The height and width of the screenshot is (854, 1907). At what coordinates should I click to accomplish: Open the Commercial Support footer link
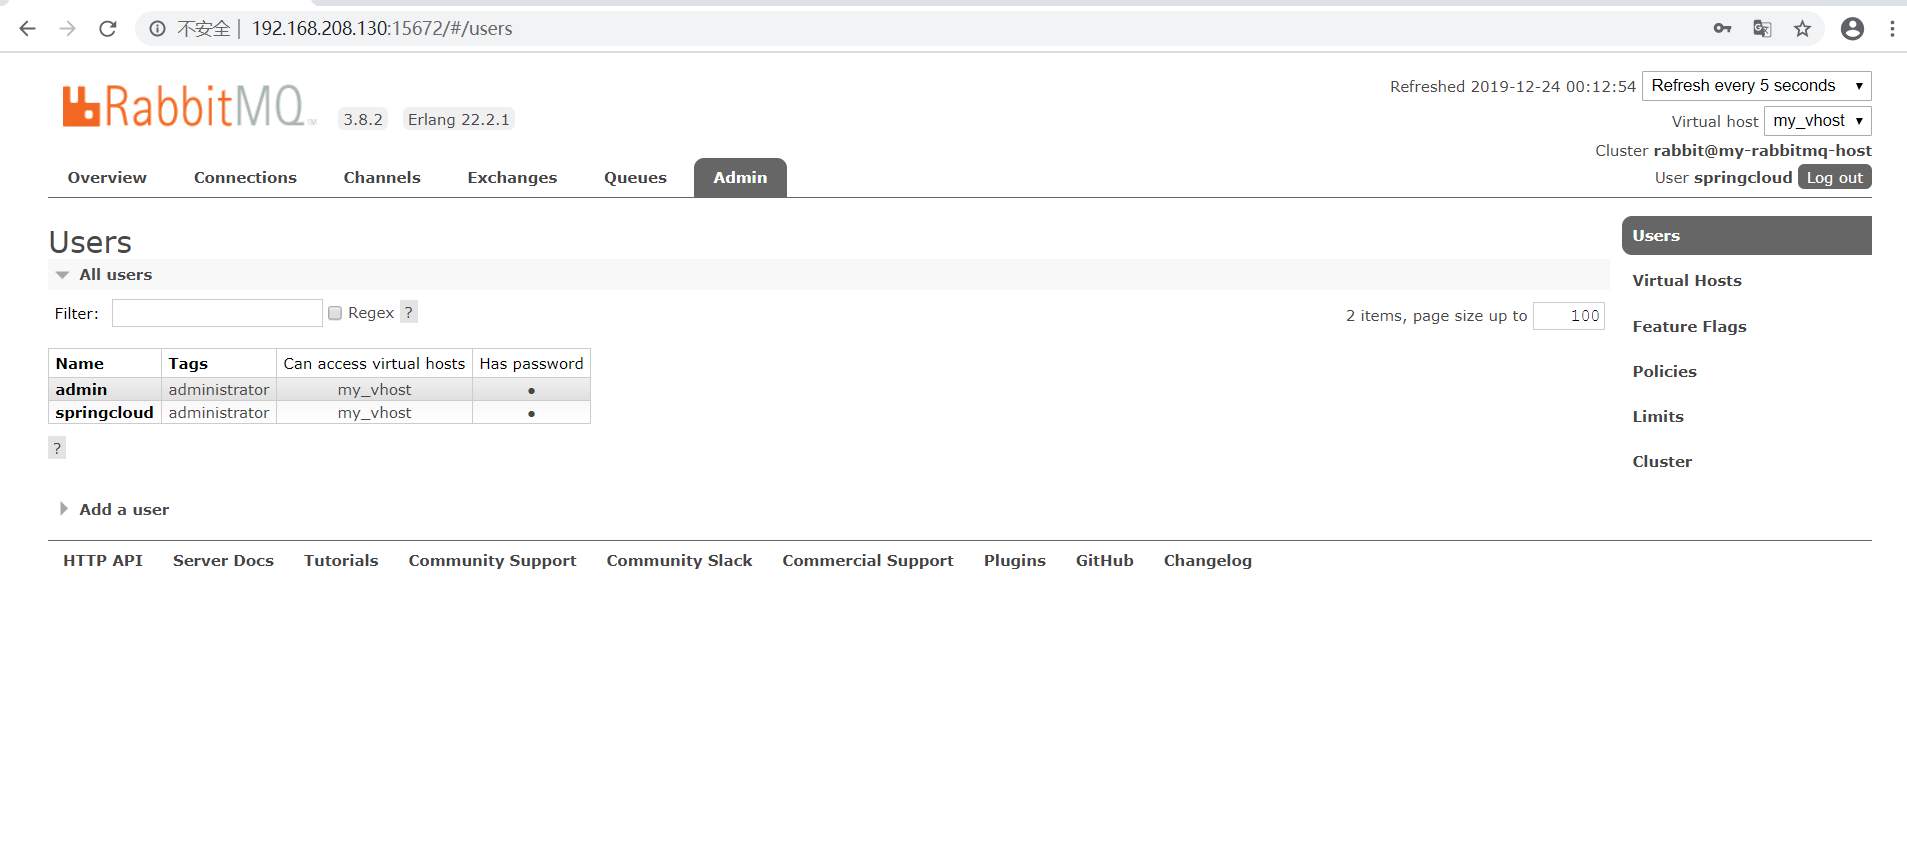(x=867, y=561)
